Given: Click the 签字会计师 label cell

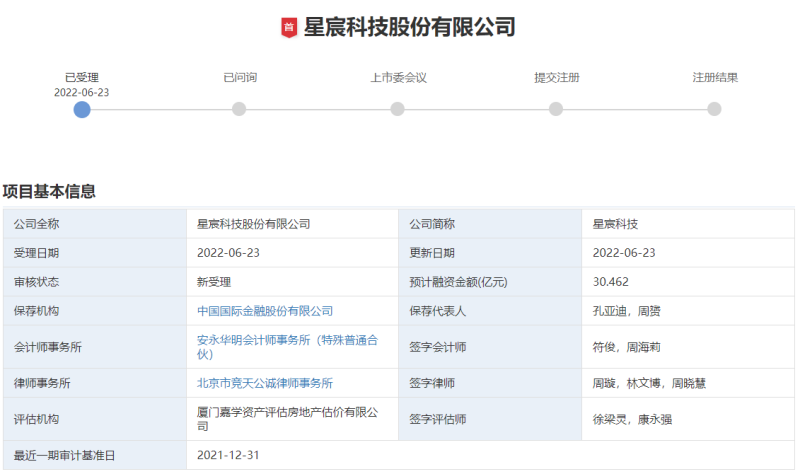Looking at the screenshot, I should click(x=490, y=347).
